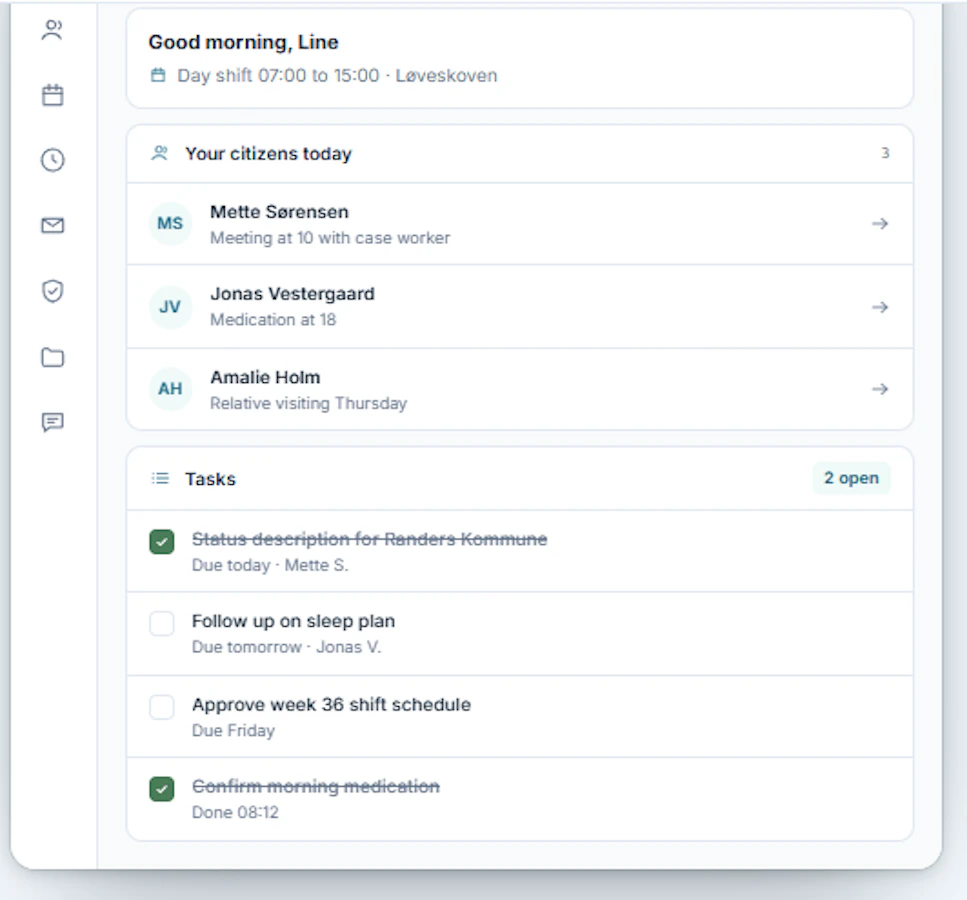
Task: Click Approve week 36 shift schedule title
Action: (x=331, y=704)
